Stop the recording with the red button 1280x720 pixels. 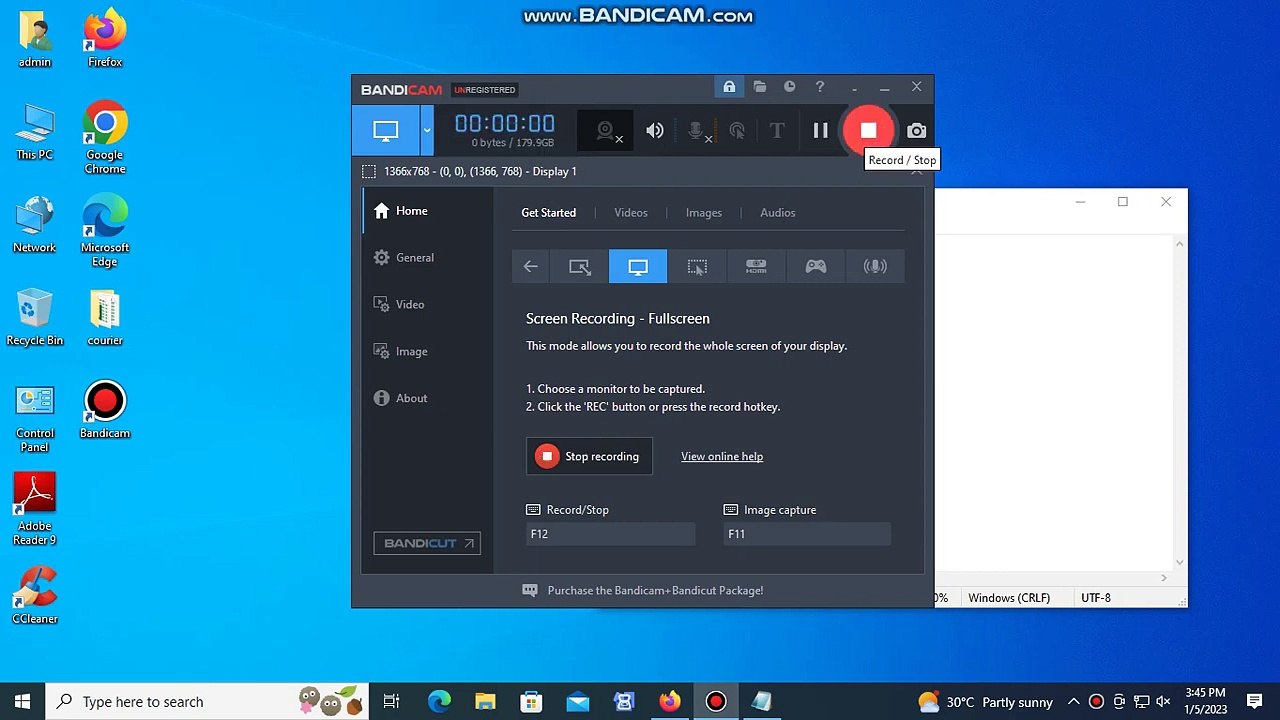[868, 131]
